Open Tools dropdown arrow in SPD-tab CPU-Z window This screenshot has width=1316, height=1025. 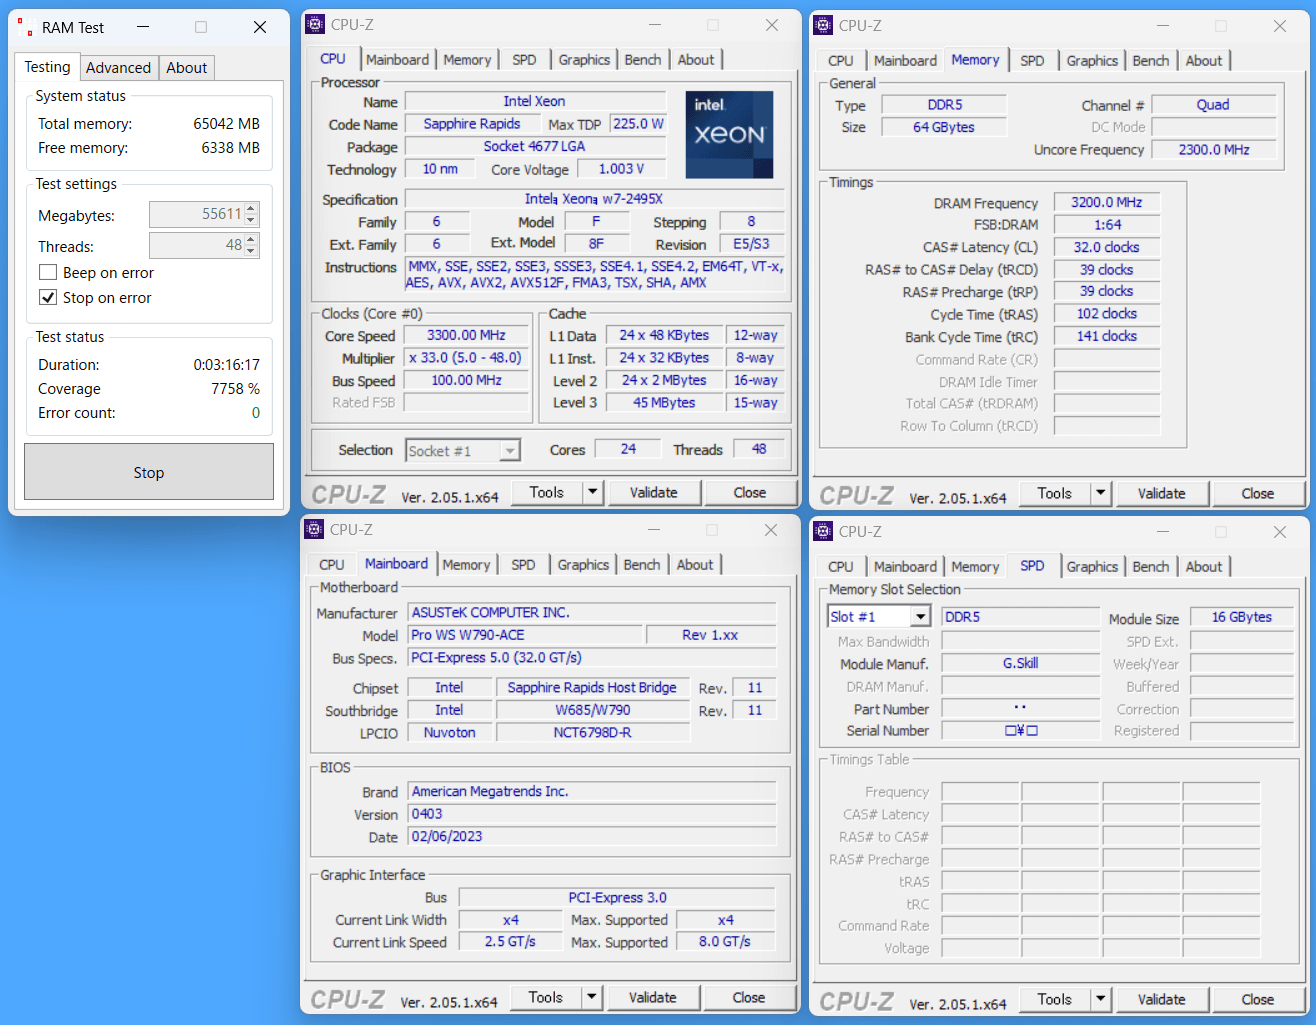point(1100,999)
